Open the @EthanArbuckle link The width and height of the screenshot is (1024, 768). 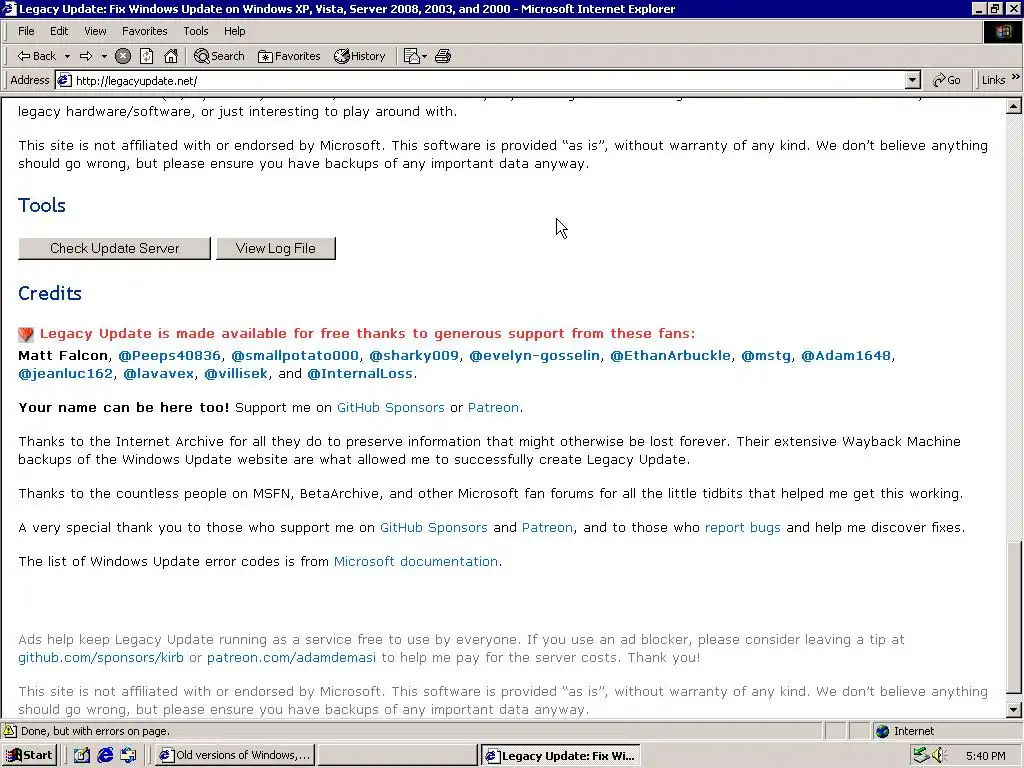[670, 355]
